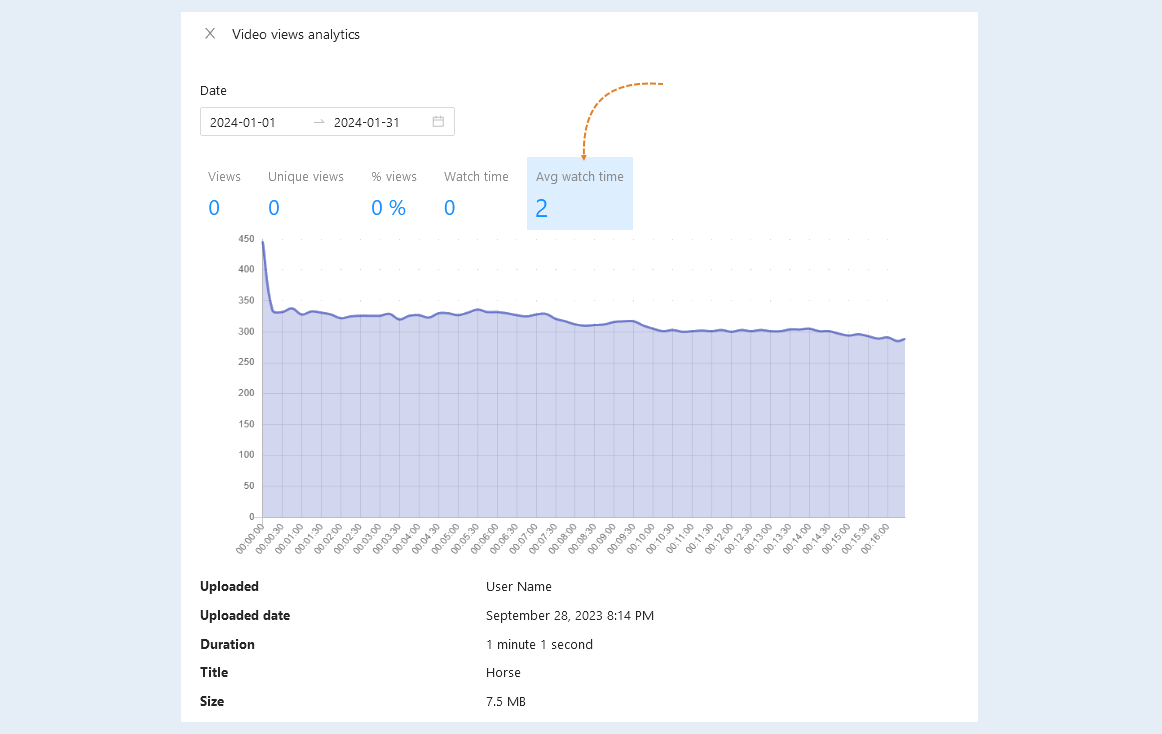Viewport: 1162px width, 734px height.
Task: Click the Avg watch time value 2
Action: click(542, 208)
